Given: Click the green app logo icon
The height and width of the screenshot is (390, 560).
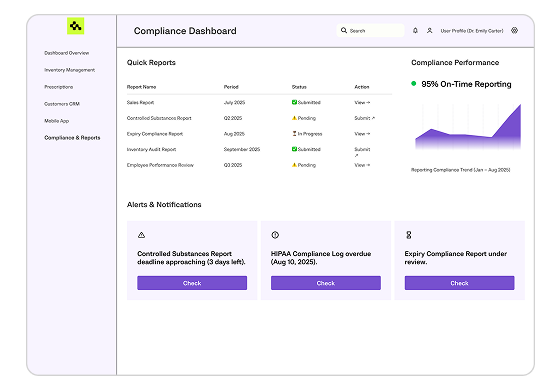Looking at the screenshot, I should (x=75, y=26).
